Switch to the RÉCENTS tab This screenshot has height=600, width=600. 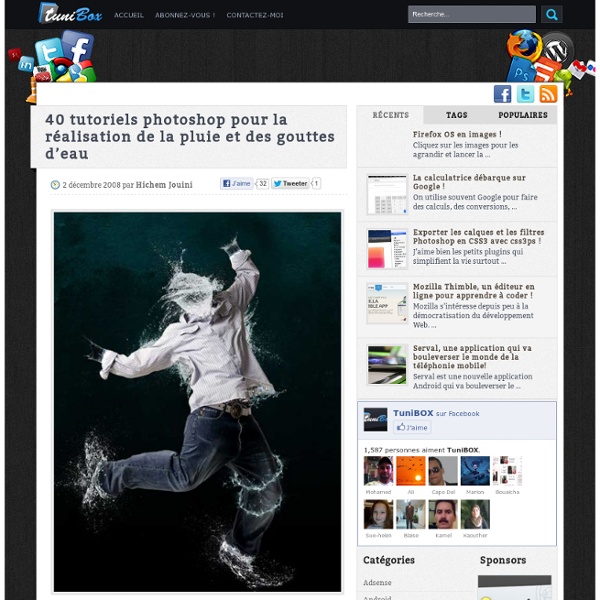[x=391, y=115]
